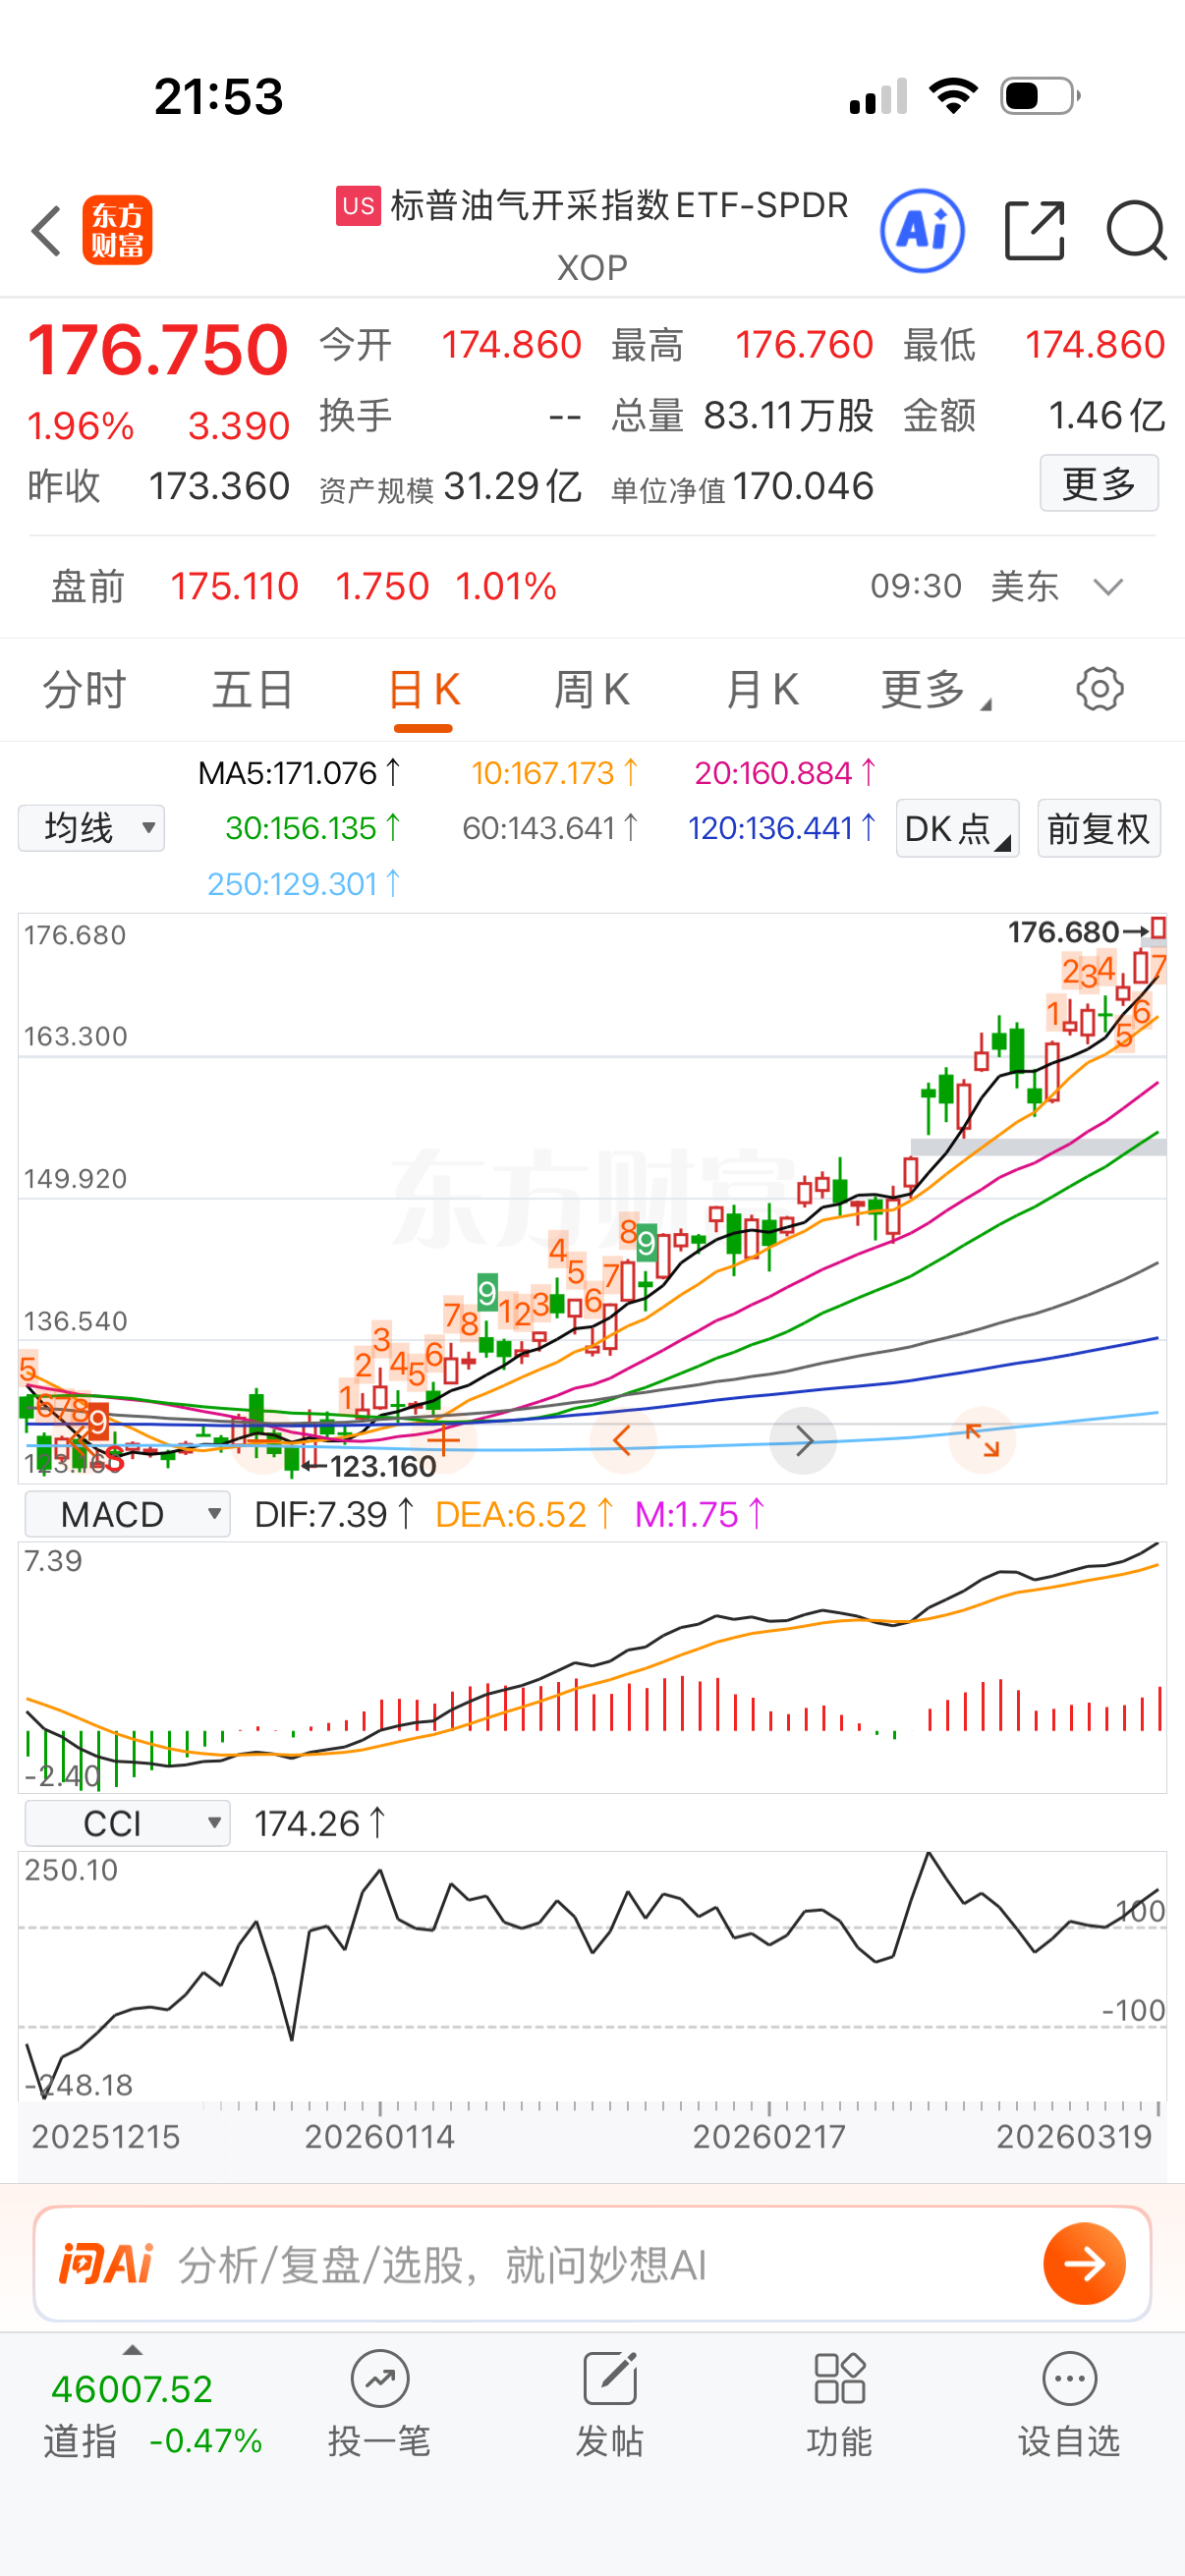Viewport: 1185px width, 2576px height.
Task: Tap the 250:129.301 moving average label
Action: click(304, 884)
